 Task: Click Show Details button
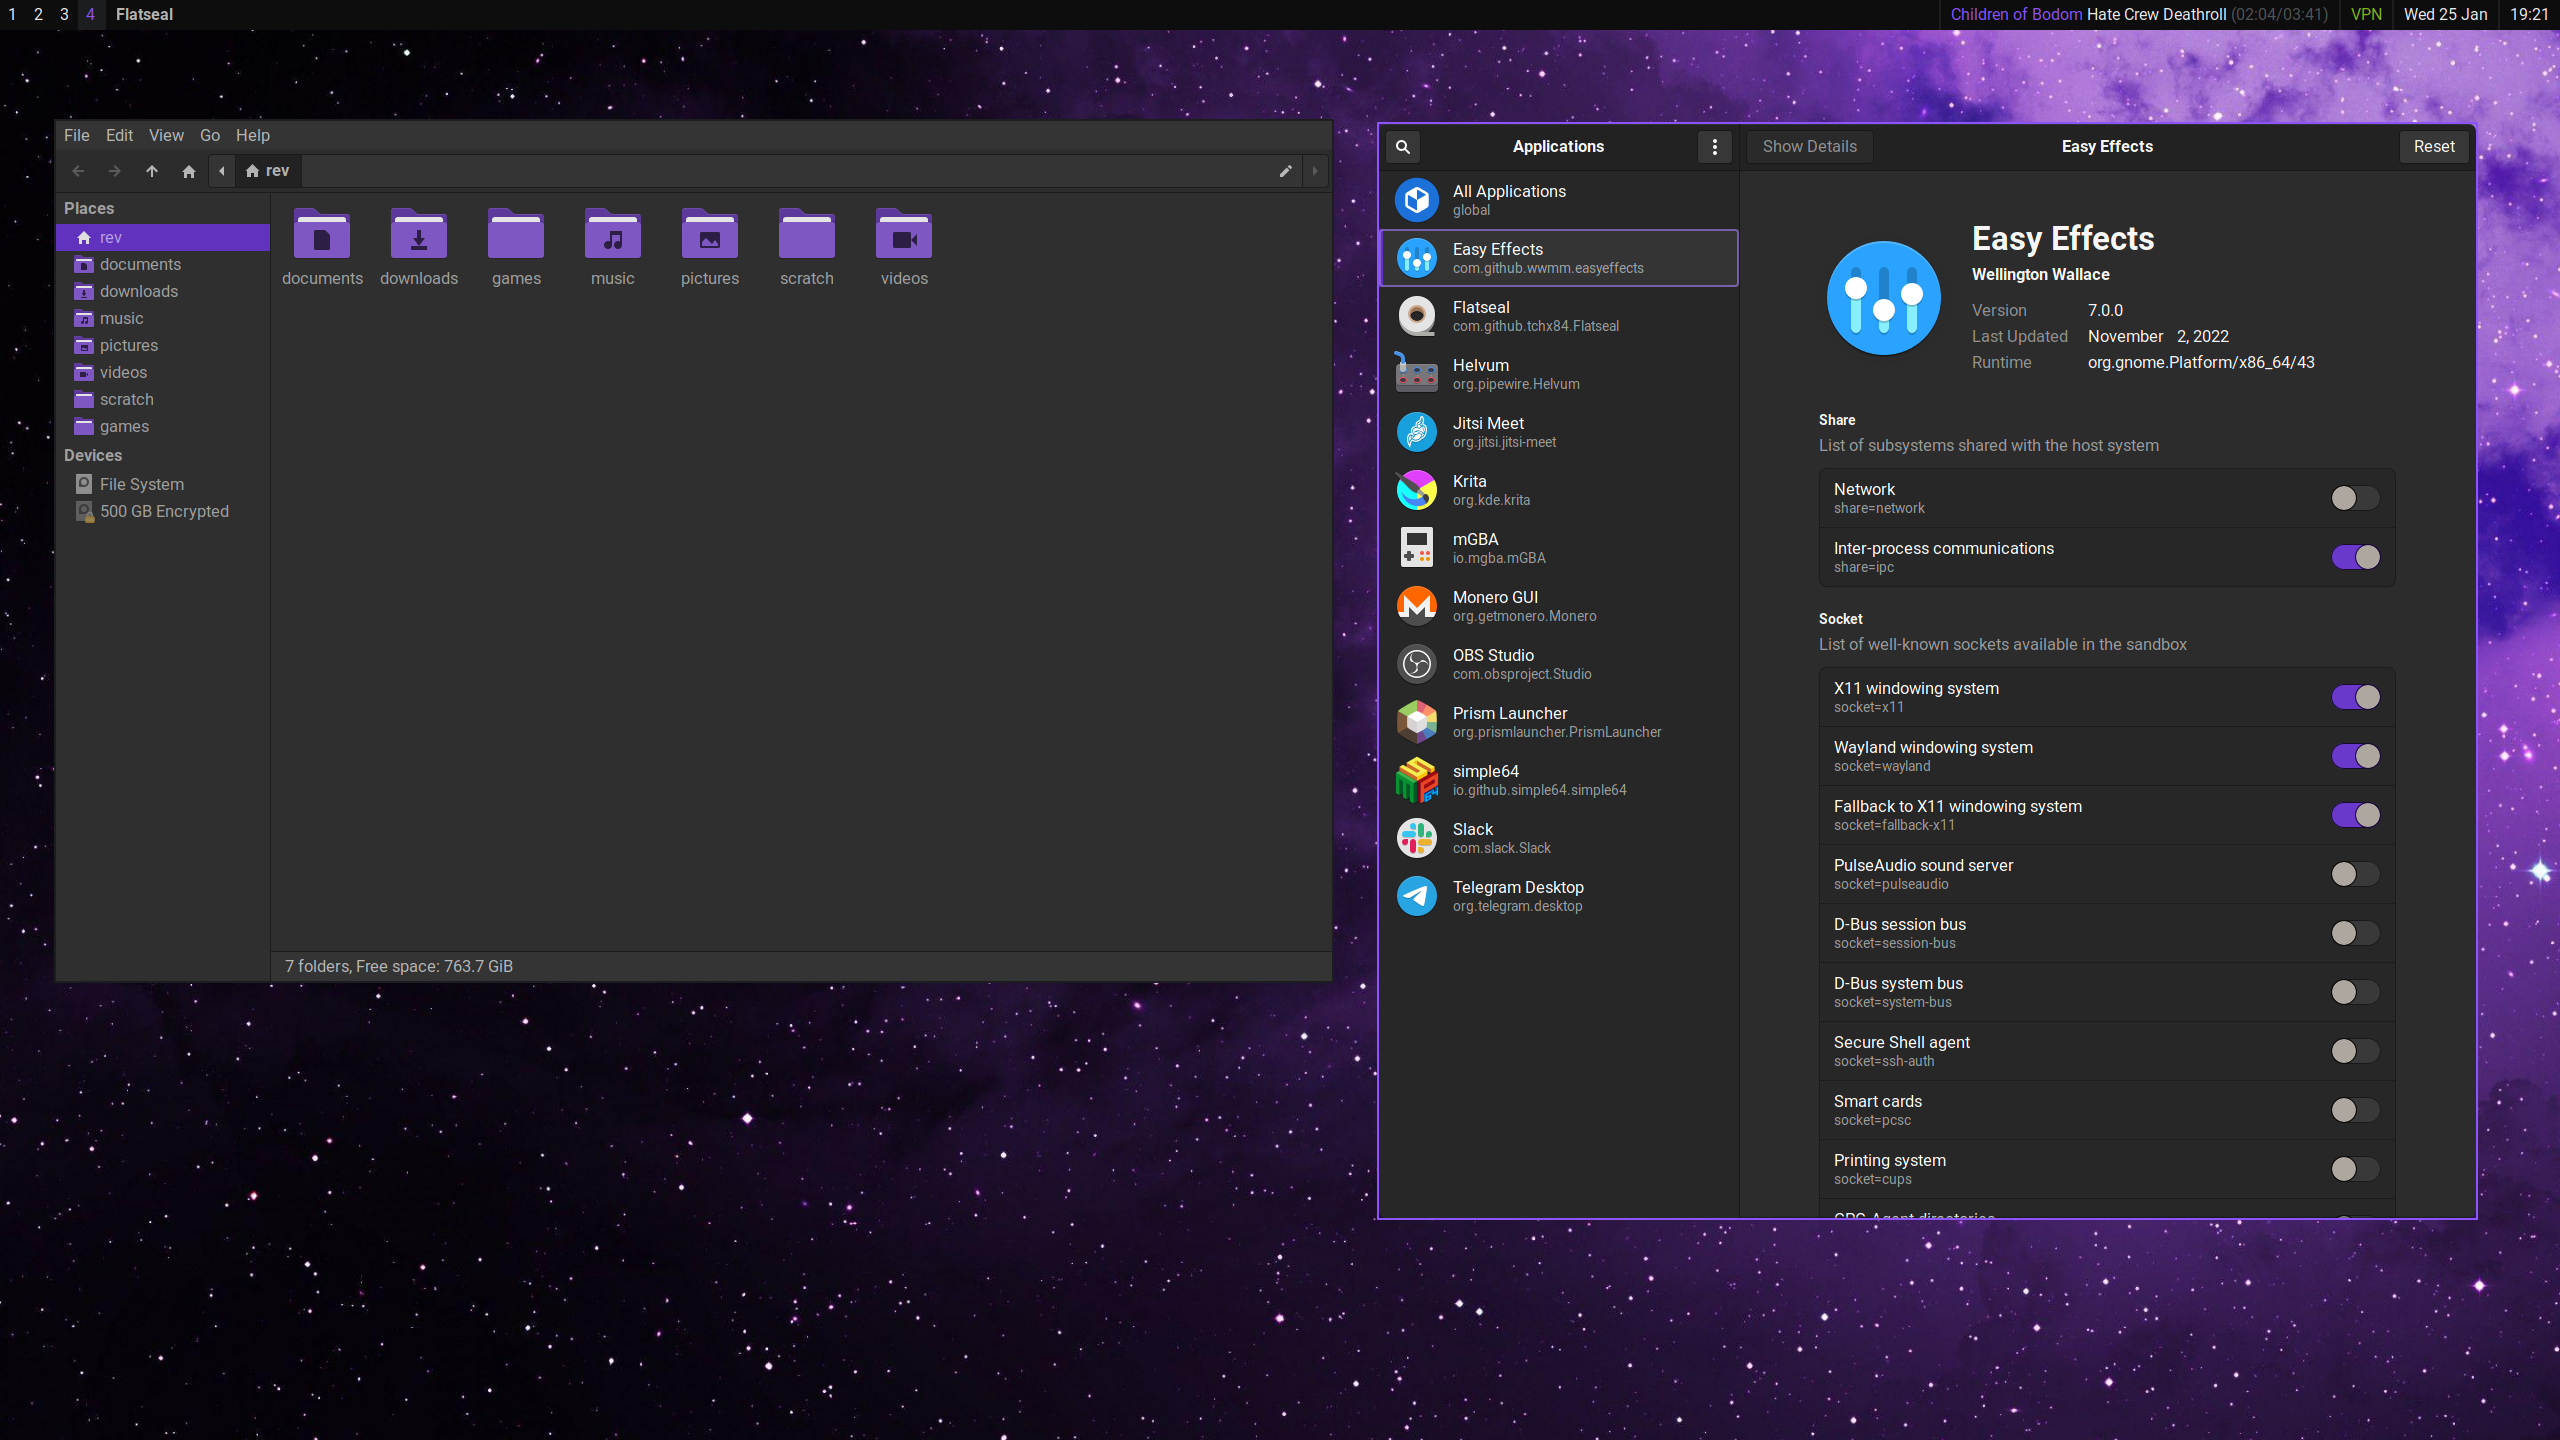1809,147
